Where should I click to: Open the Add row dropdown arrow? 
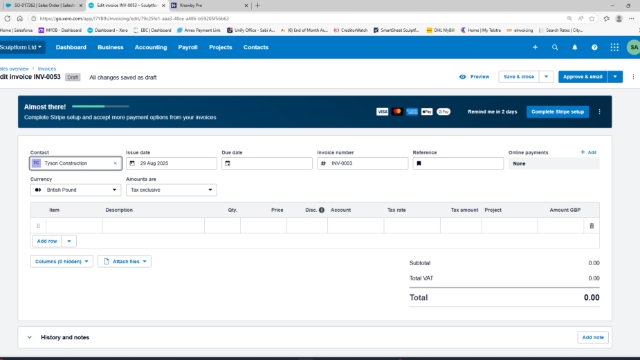click(69, 241)
